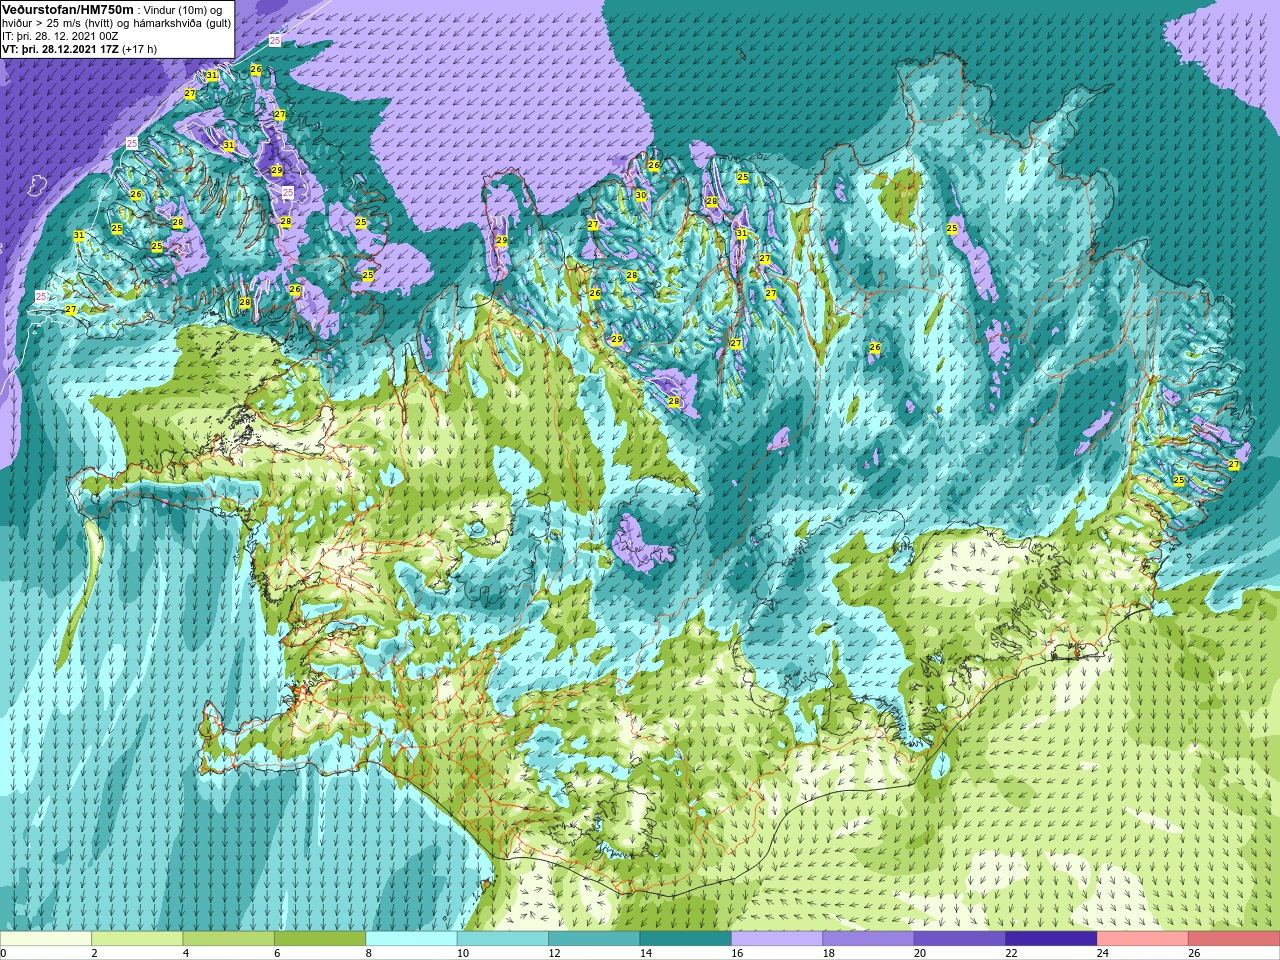Screen dimensions: 1280x960
Task: Click the legend scale label 14
Action: coord(646,953)
